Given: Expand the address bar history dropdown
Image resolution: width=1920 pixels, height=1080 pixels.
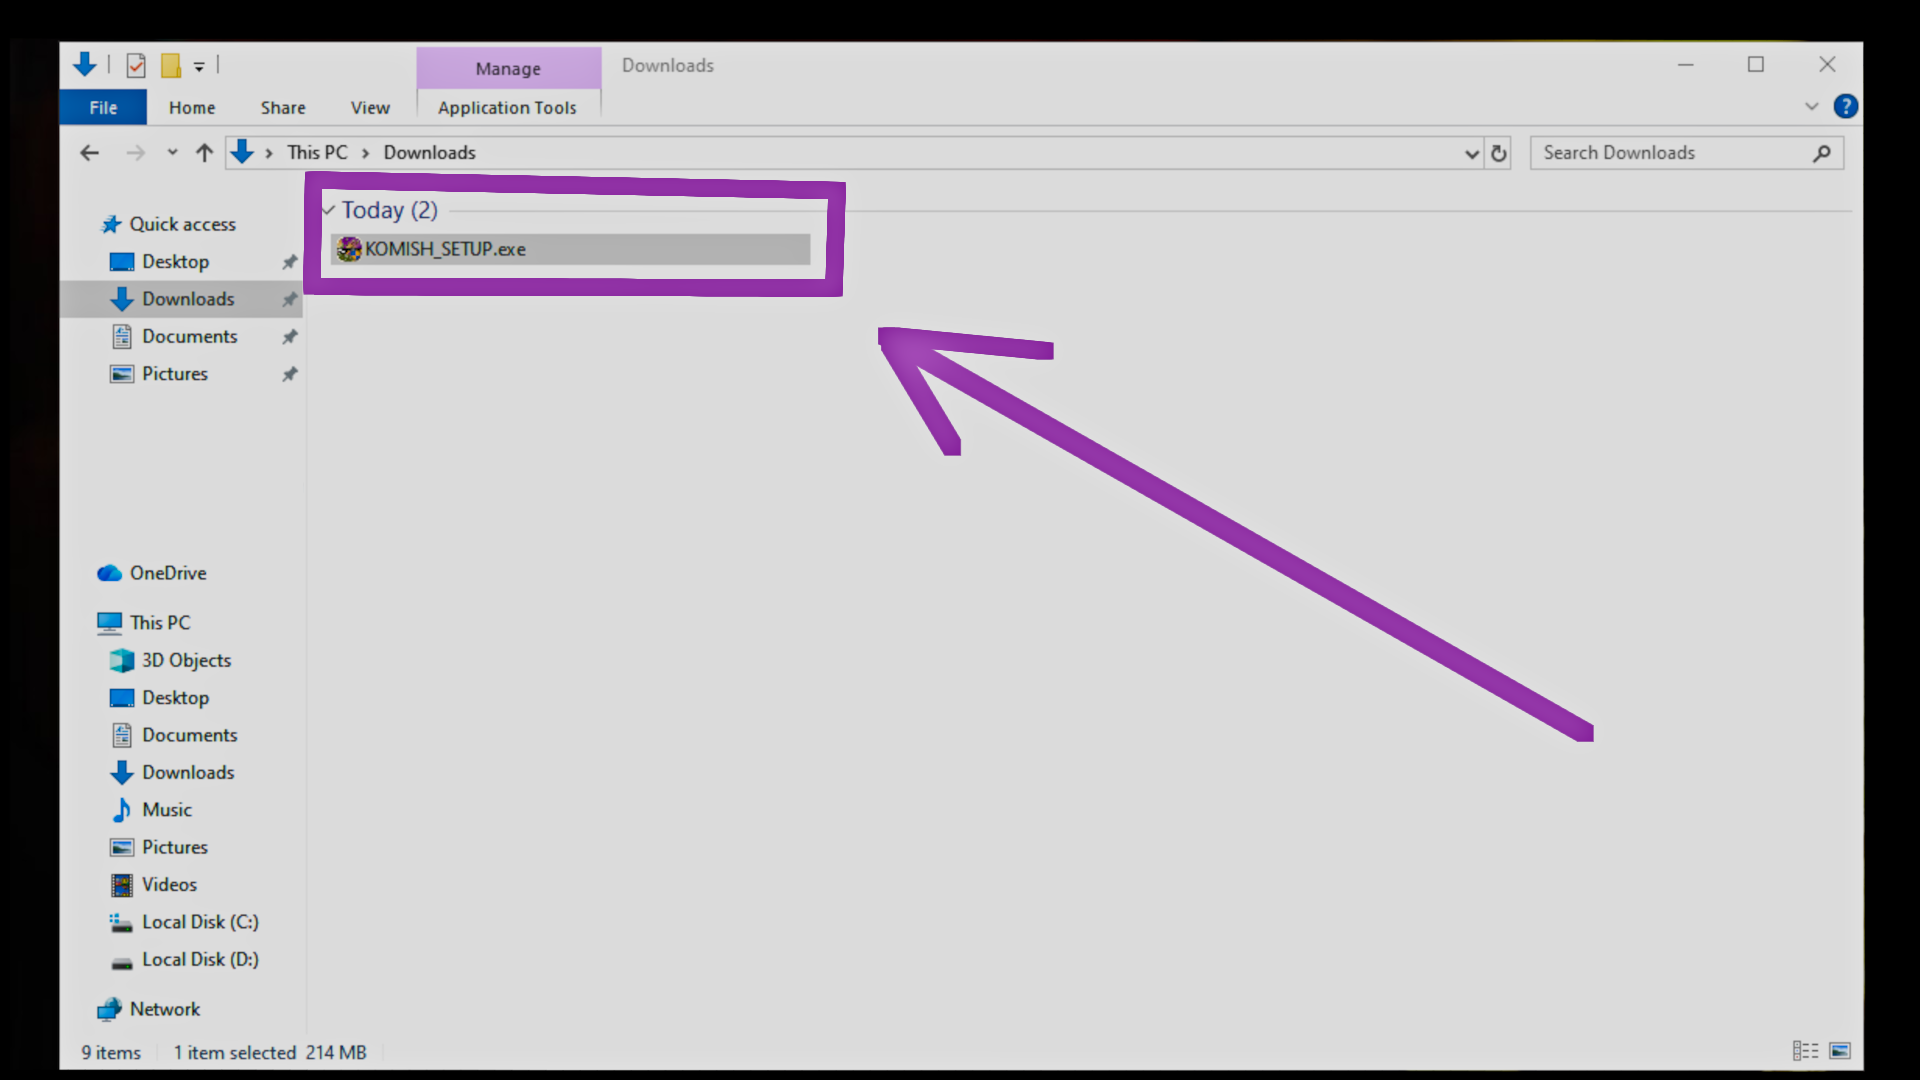Looking at the screenshot, I should point(1471,154).
